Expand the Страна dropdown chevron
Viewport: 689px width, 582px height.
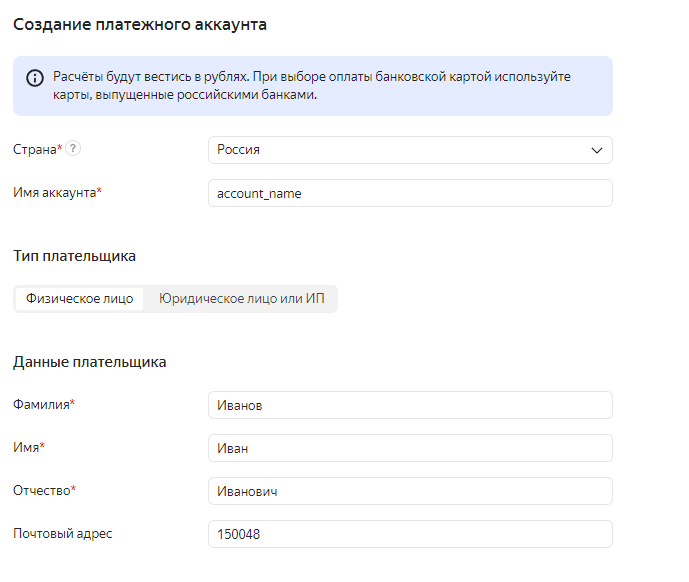596,150
